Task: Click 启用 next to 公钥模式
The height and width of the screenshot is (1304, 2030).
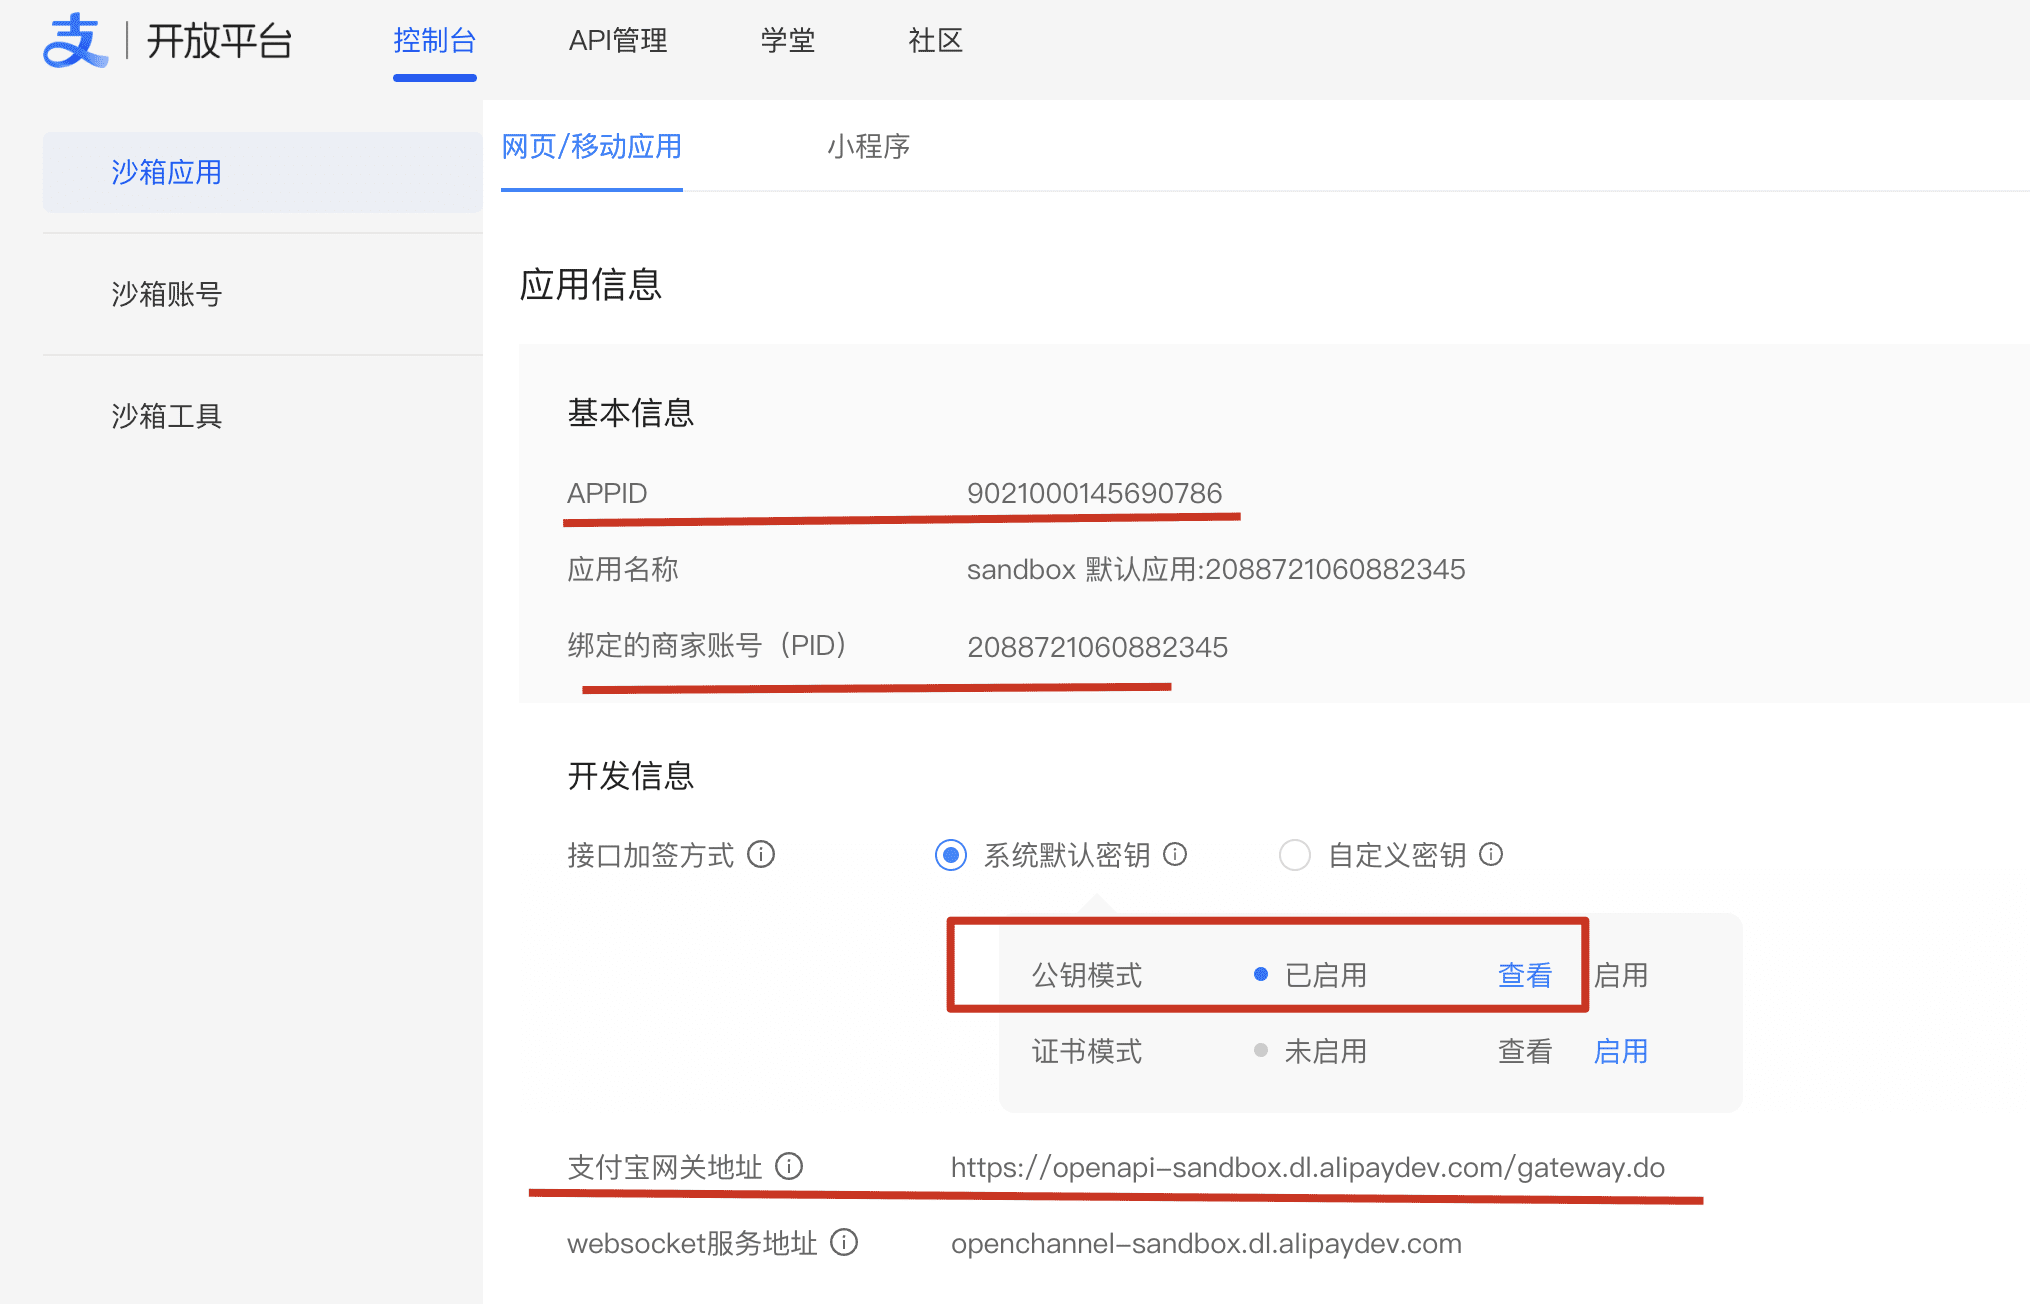Action: [x=1621, y=975]
